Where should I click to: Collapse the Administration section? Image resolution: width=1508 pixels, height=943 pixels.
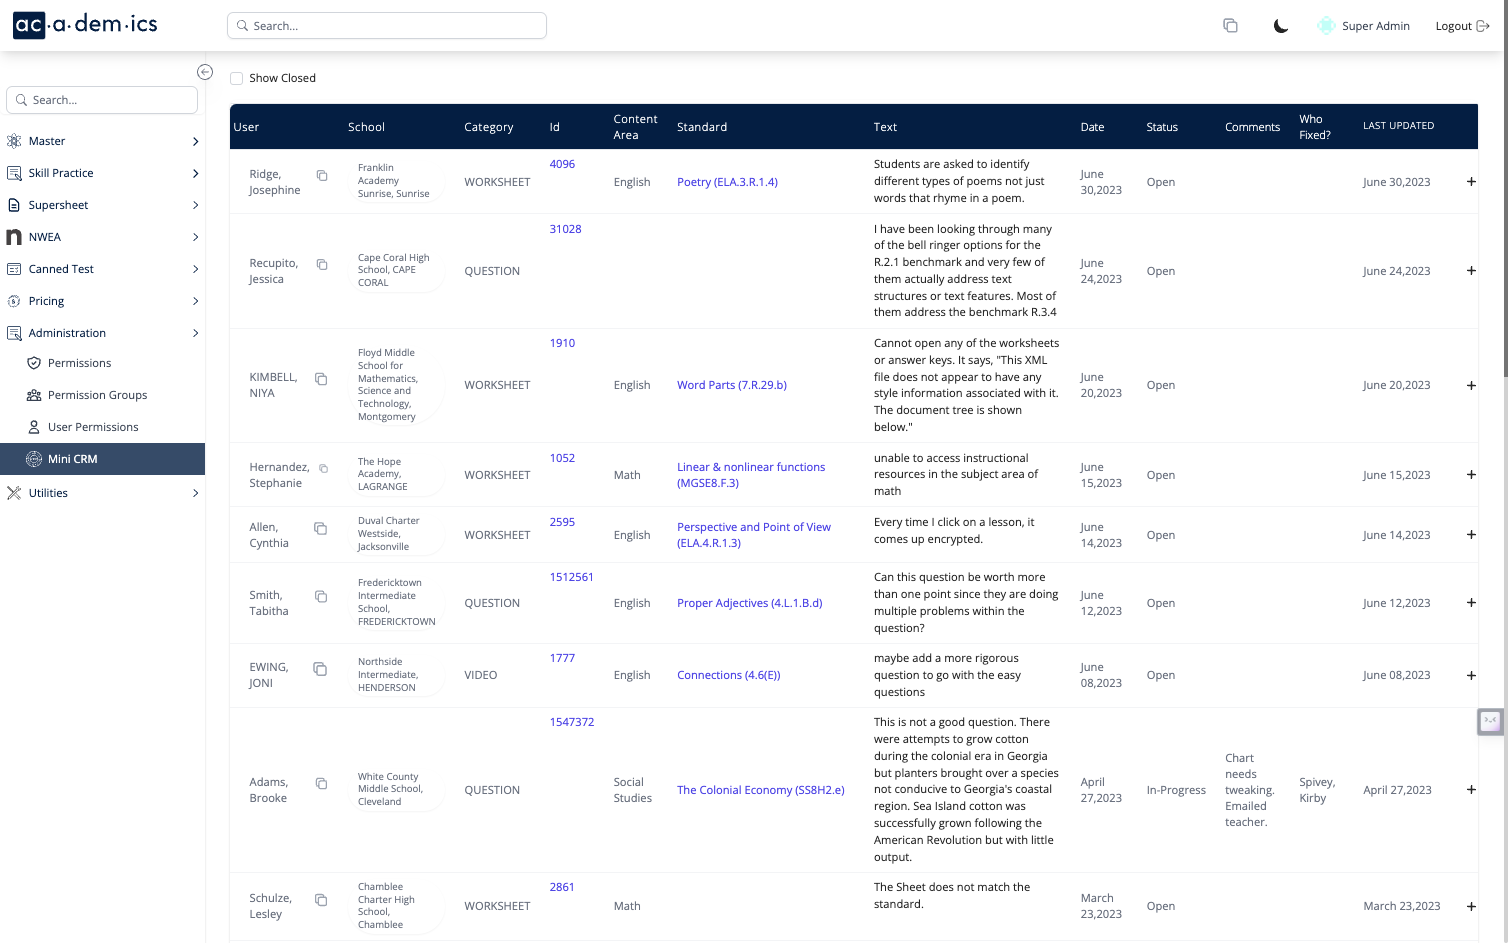[103, 333]
